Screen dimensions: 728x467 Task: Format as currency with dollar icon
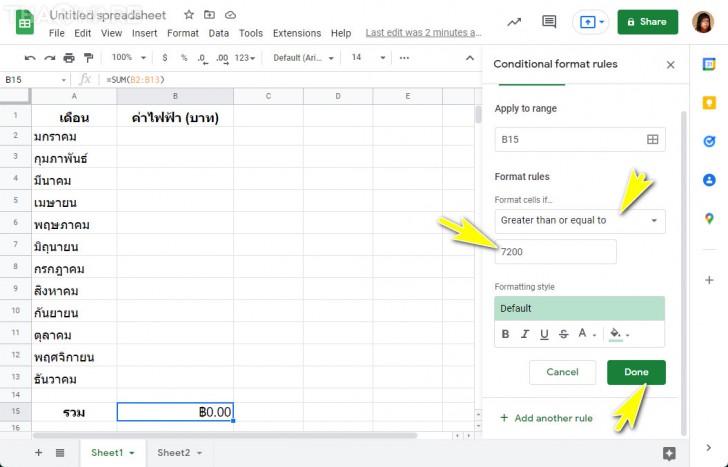coord(165,58)
